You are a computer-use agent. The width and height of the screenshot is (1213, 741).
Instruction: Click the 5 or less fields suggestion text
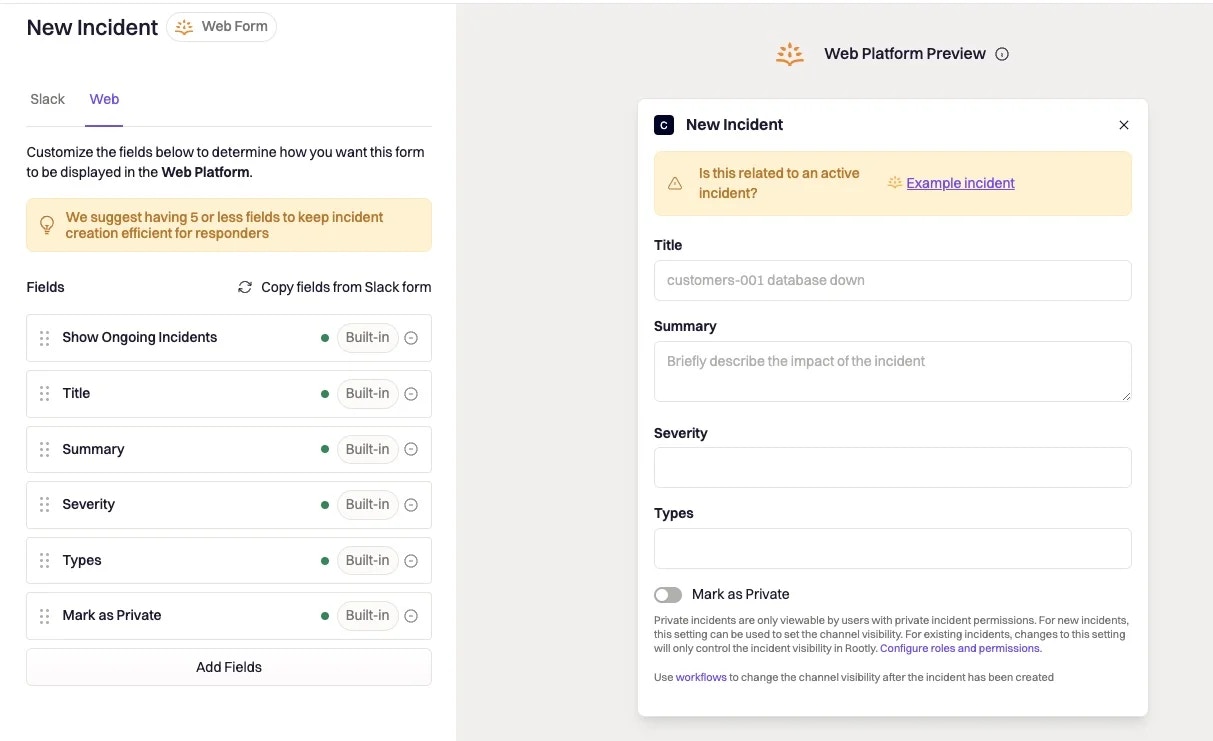224,225
